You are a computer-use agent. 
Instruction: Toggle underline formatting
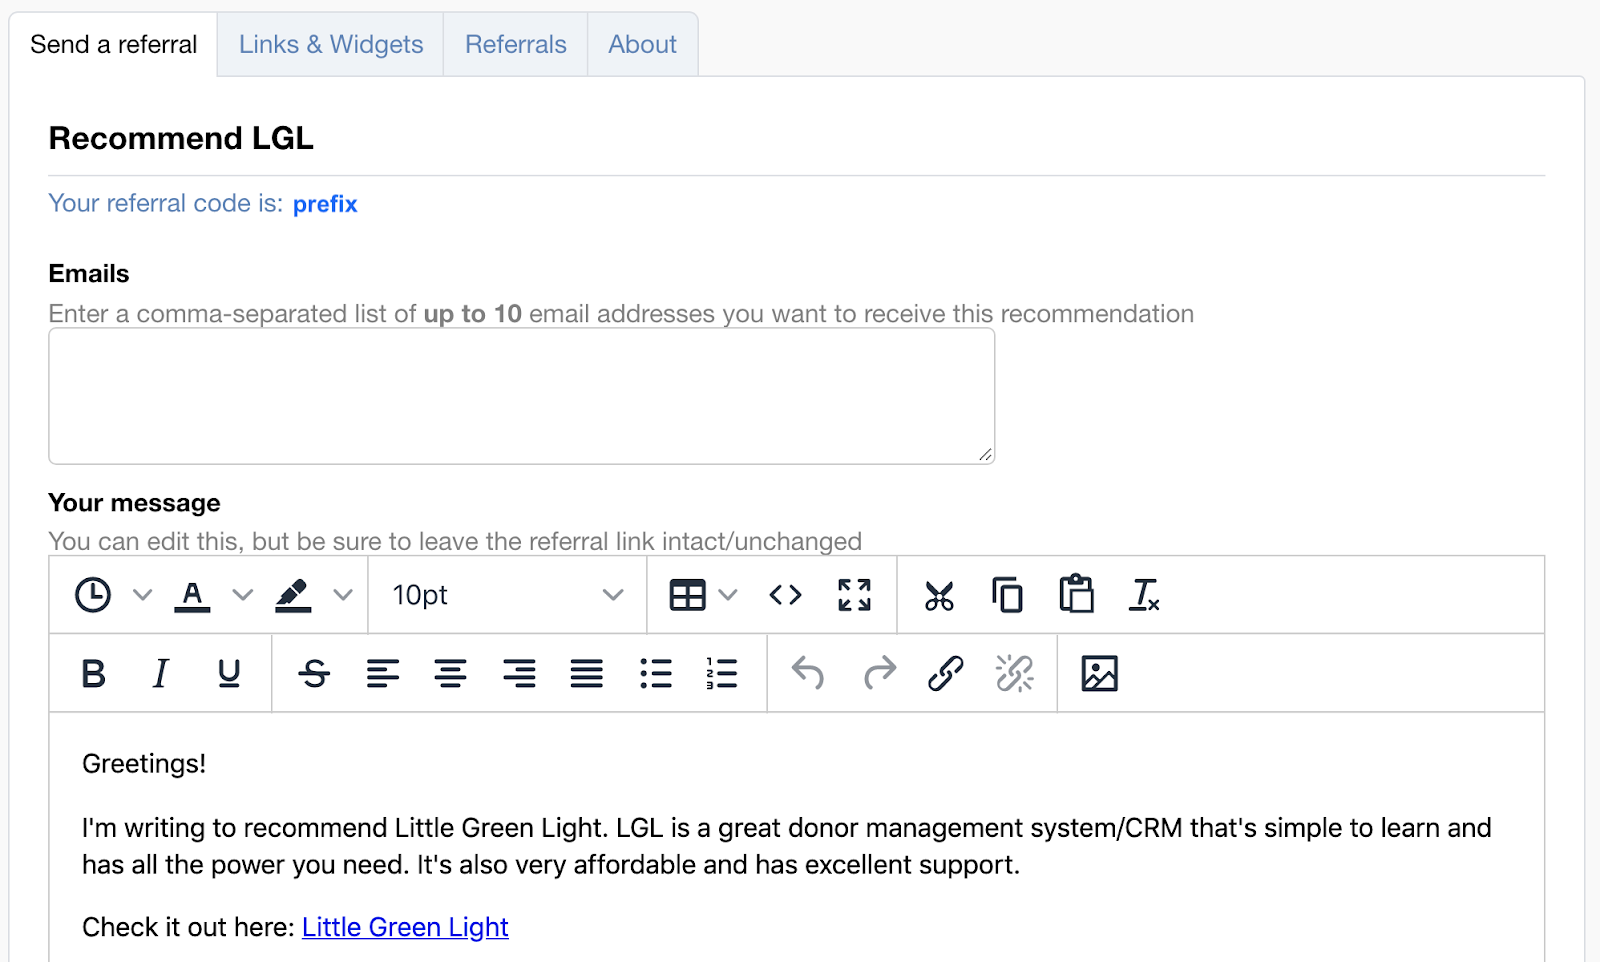pos(229,674)
